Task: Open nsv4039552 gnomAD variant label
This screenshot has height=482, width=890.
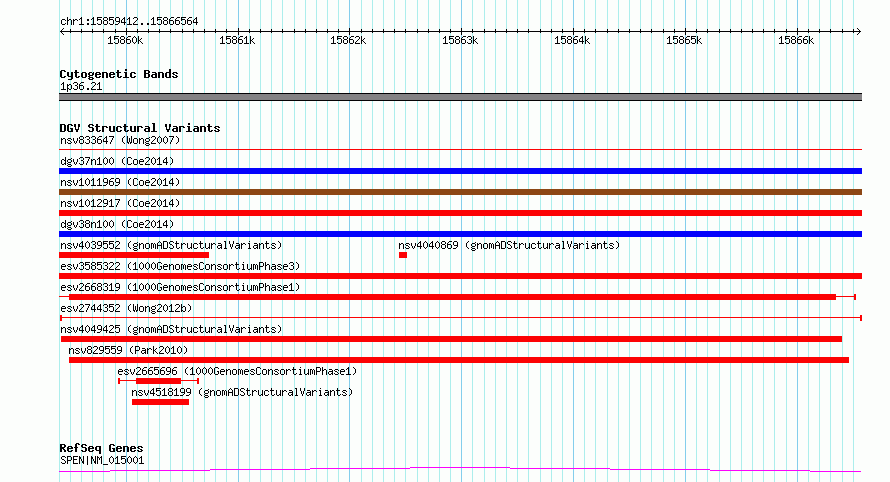Action: tap(171, 245)
